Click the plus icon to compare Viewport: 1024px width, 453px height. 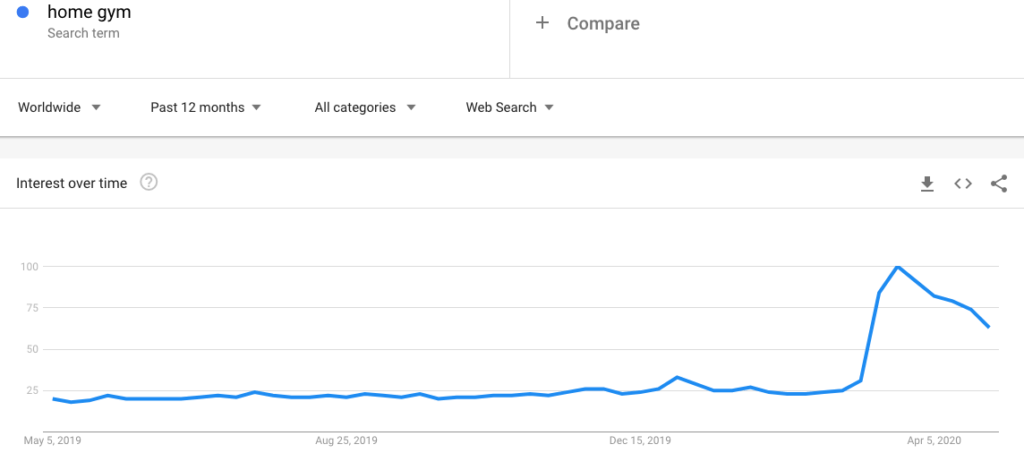[542, 23]
